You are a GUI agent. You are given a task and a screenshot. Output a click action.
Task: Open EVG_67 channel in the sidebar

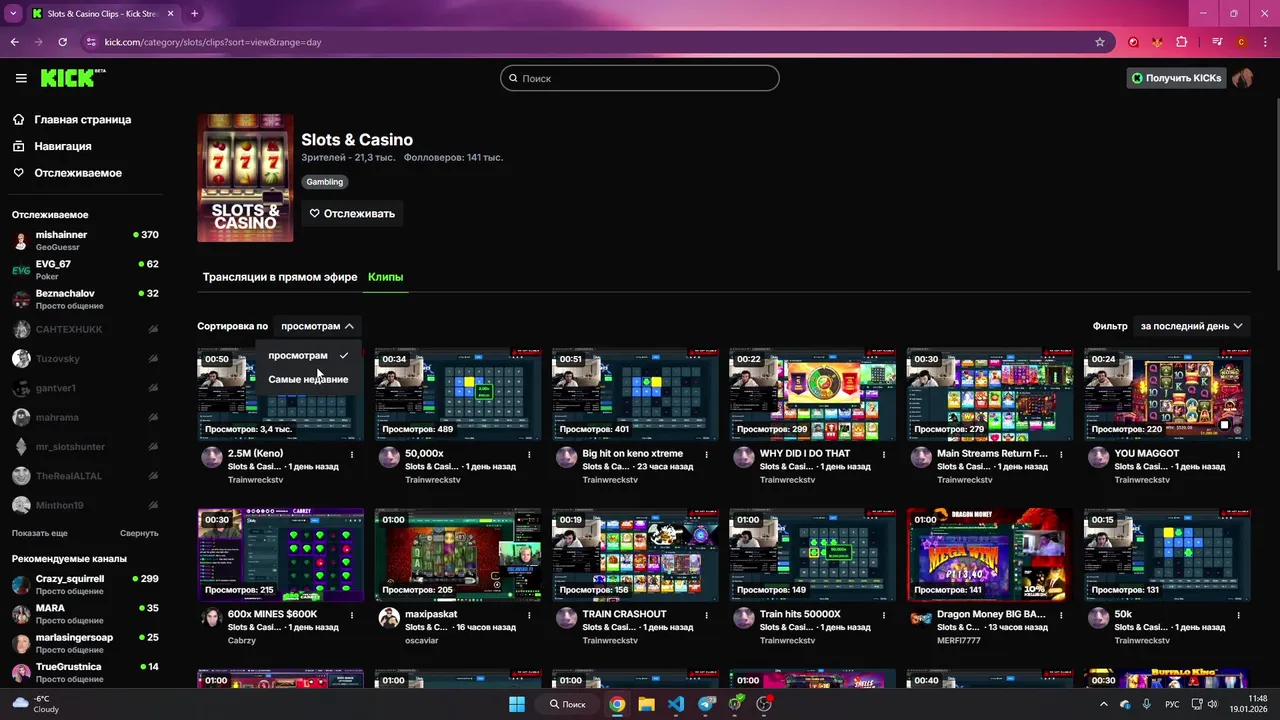coord(85,270)
